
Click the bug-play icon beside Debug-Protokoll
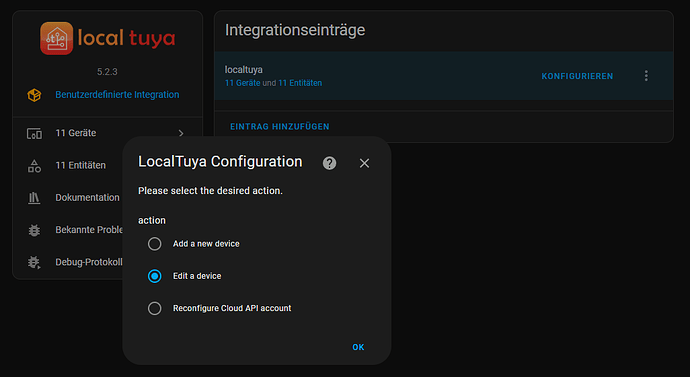point(34,262)
